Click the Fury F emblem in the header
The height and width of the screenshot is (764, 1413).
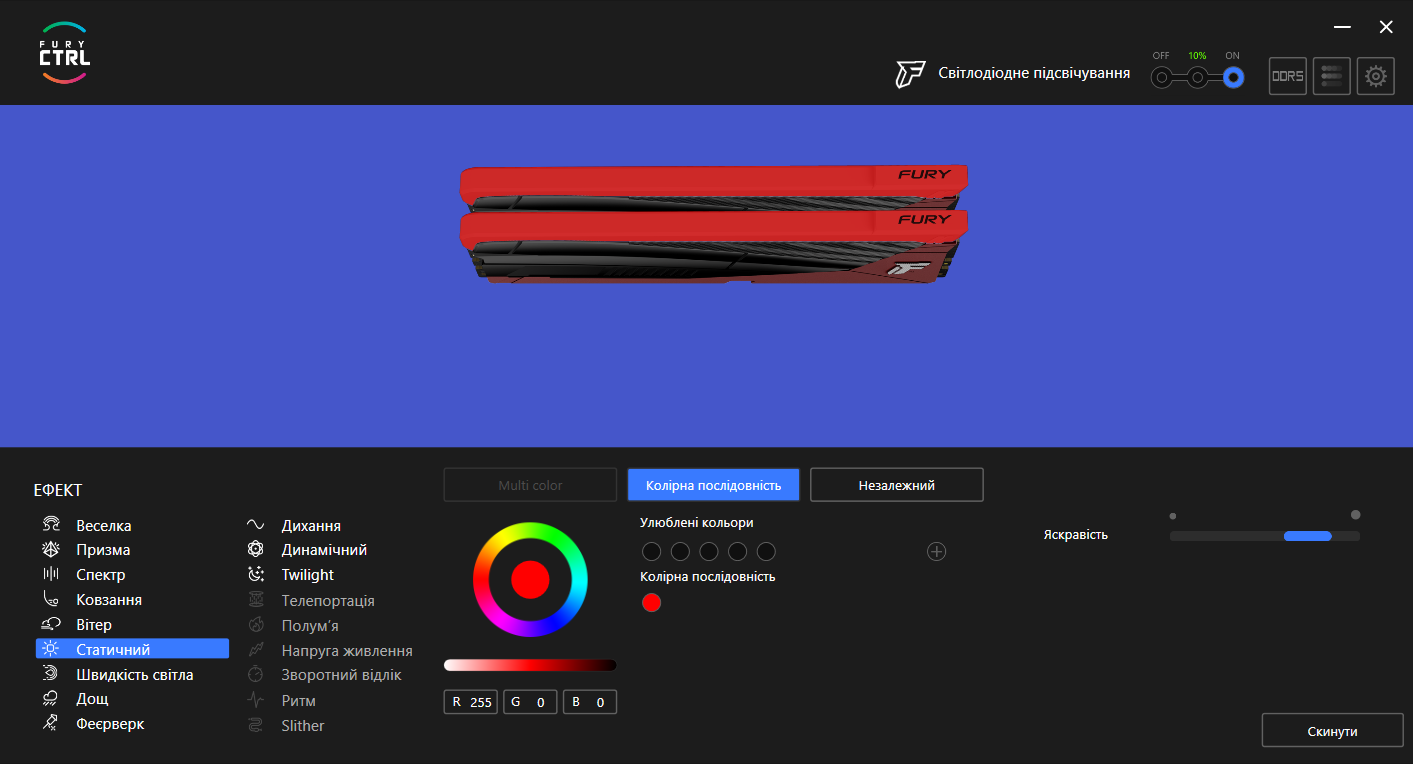(x=910, y=74)
